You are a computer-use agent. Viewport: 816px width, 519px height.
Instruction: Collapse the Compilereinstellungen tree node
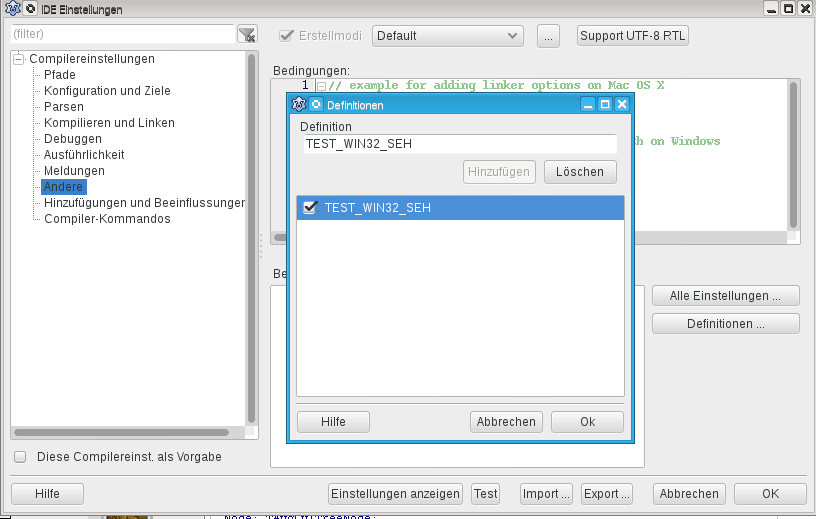point(19,59)
